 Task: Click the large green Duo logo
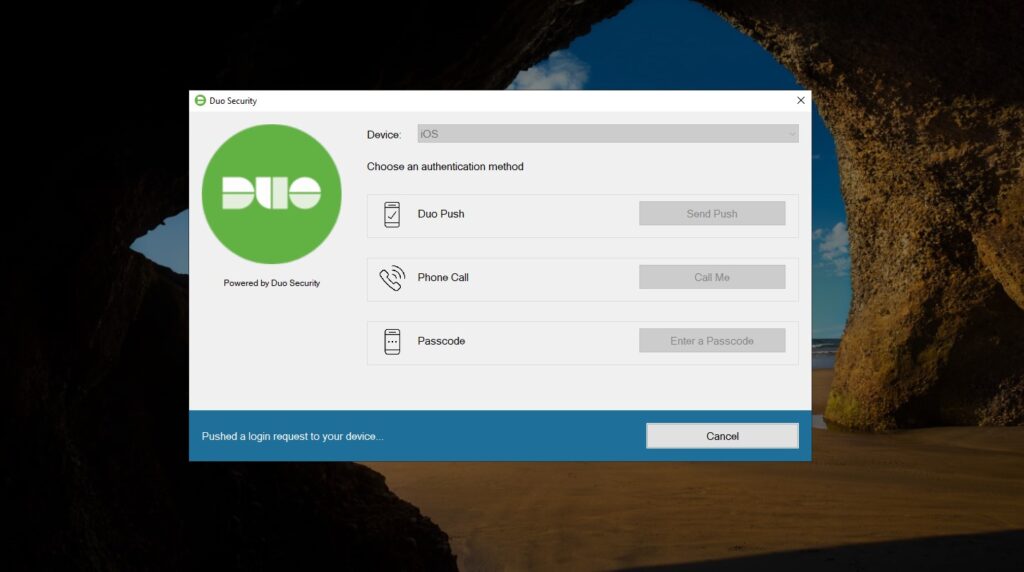pyautogui.click(x=272, y=194)
